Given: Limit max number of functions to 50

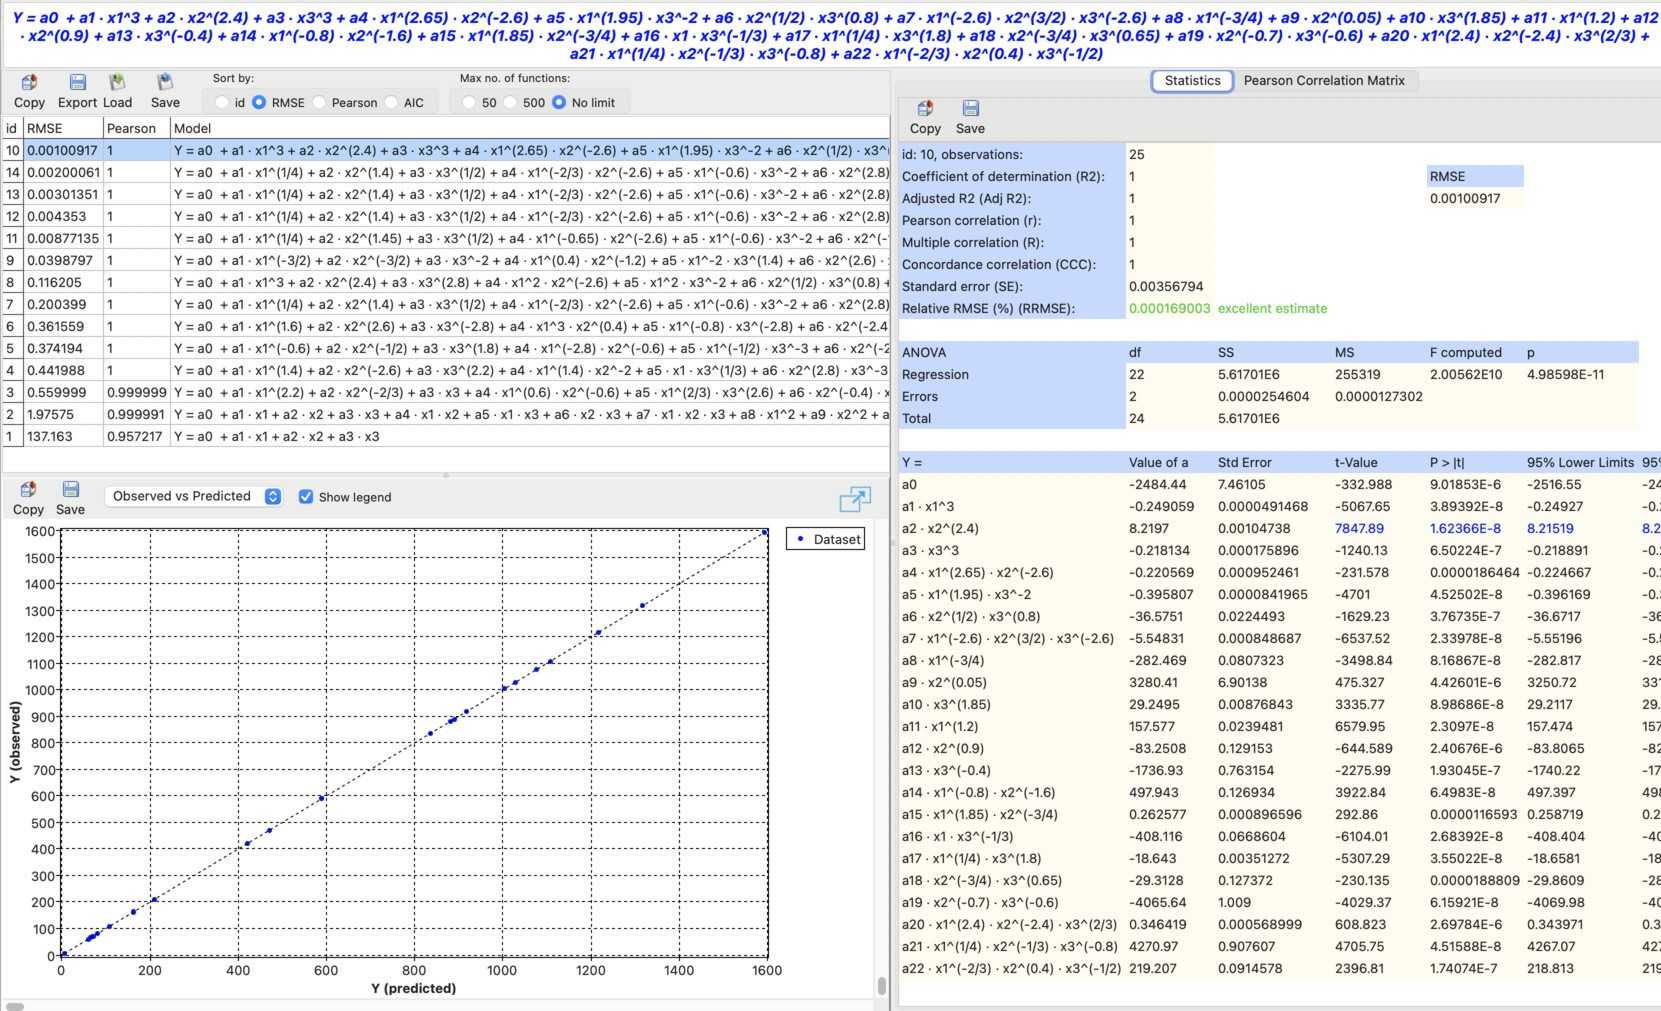Looking at the screenshot, I should point(470,102).
